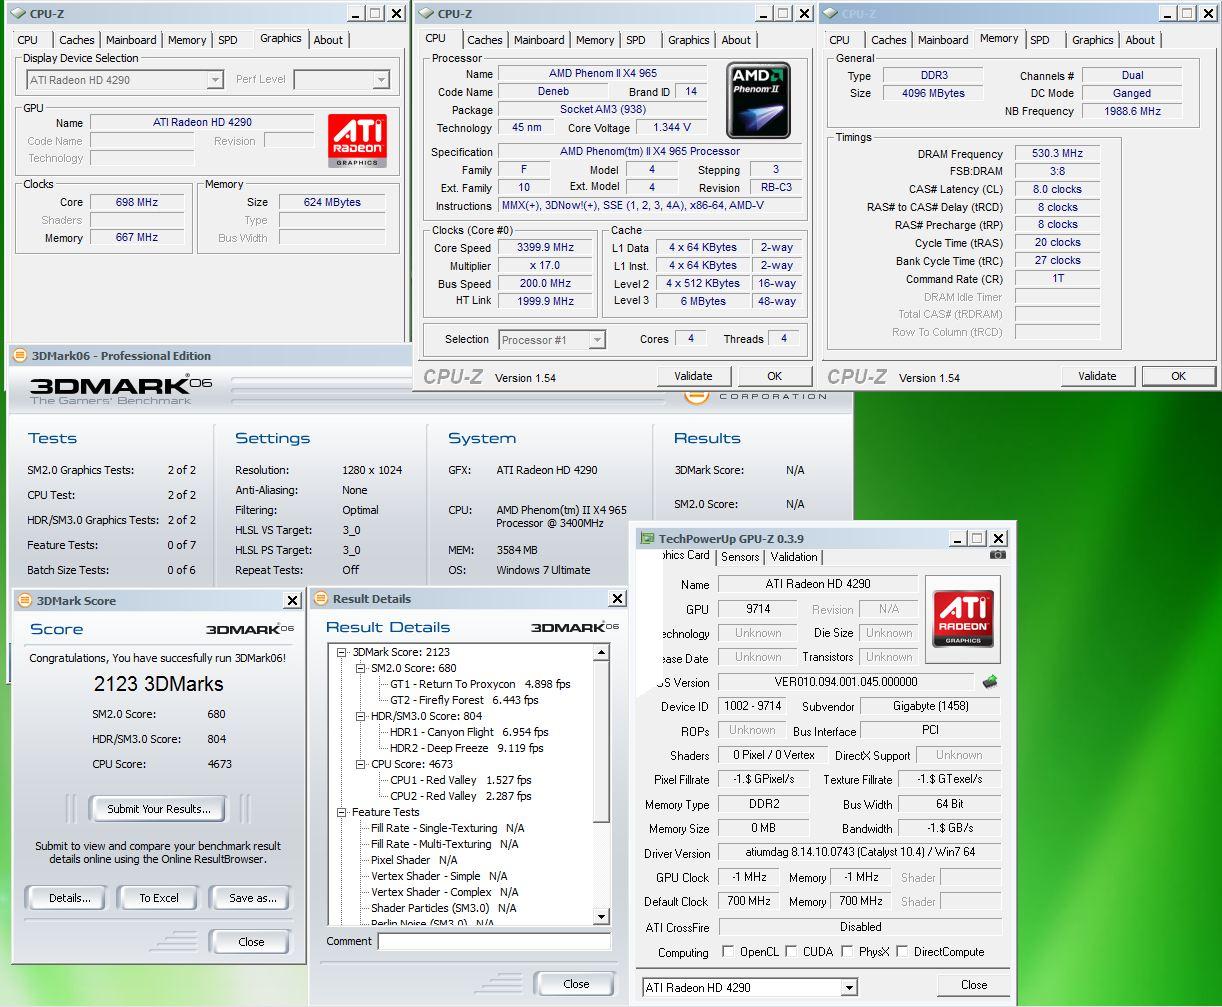
Task: Collapse the HDR/SM3.0 Score: 804 node
Action: click(x=361, y=716)
